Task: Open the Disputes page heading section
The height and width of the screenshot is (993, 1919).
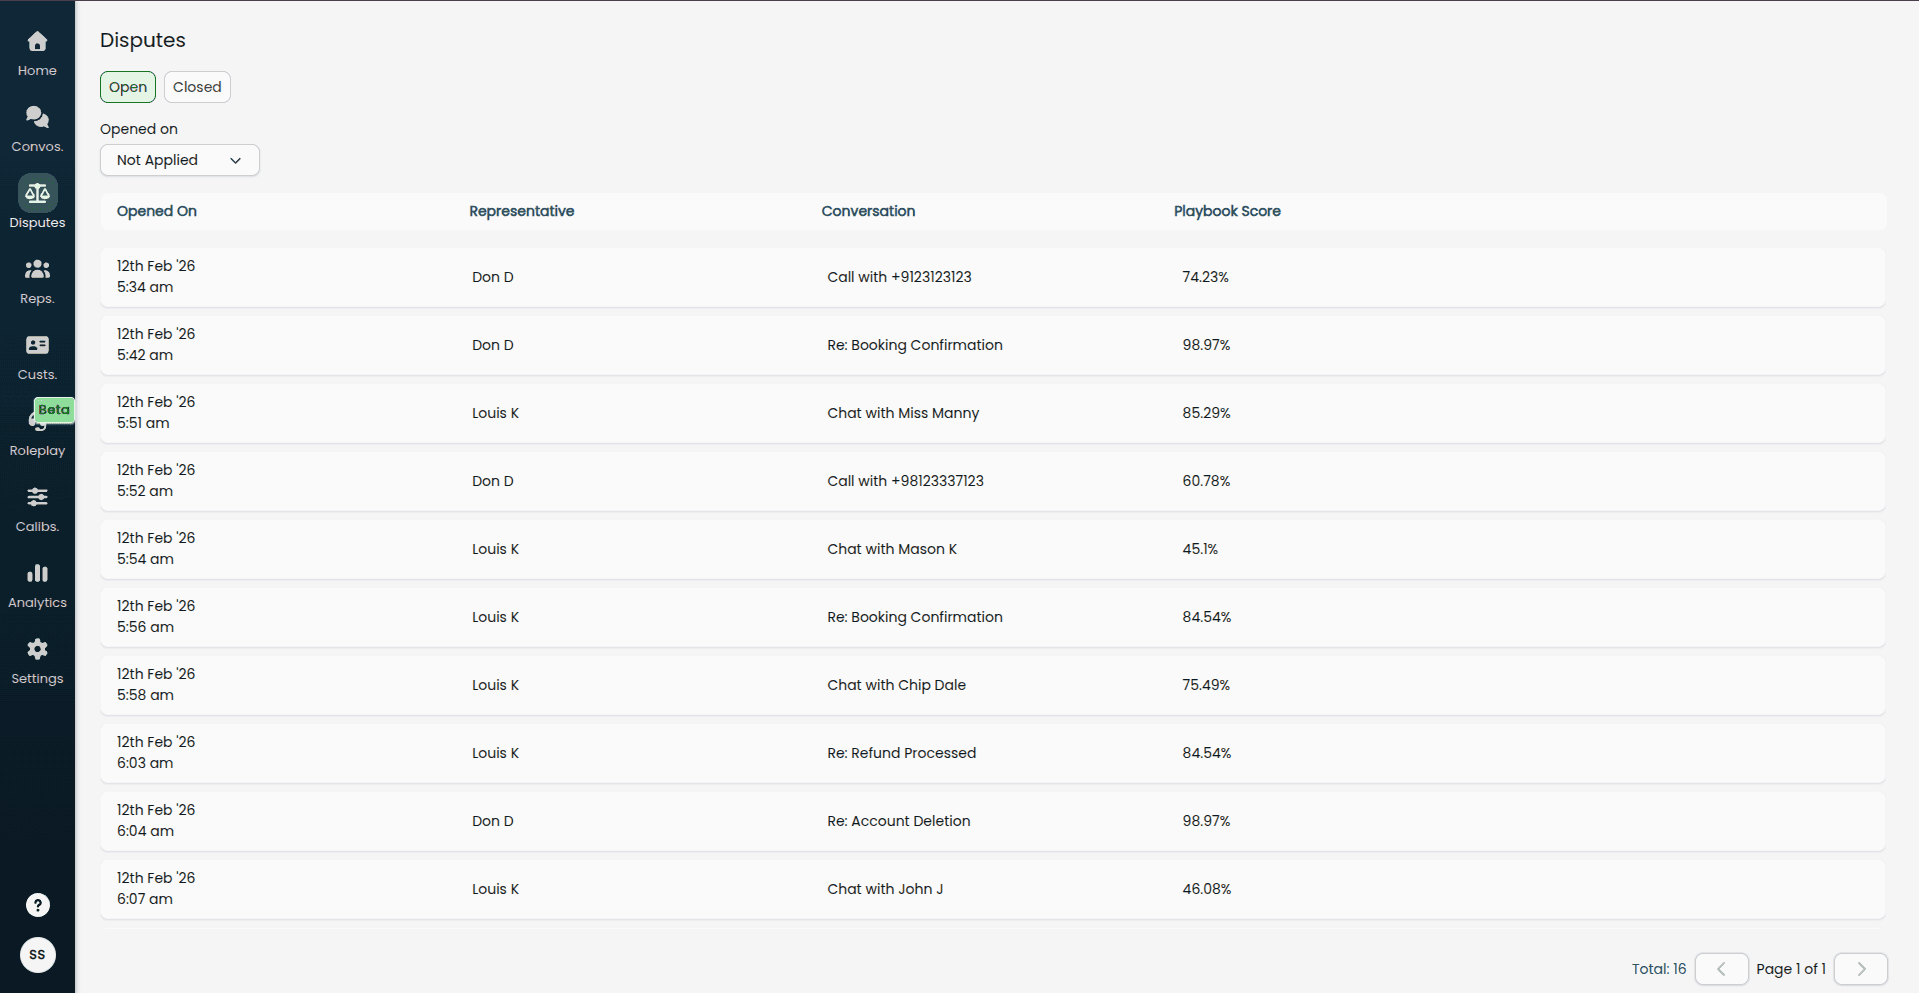Action: pyautogui.click(x=142, y=40)
